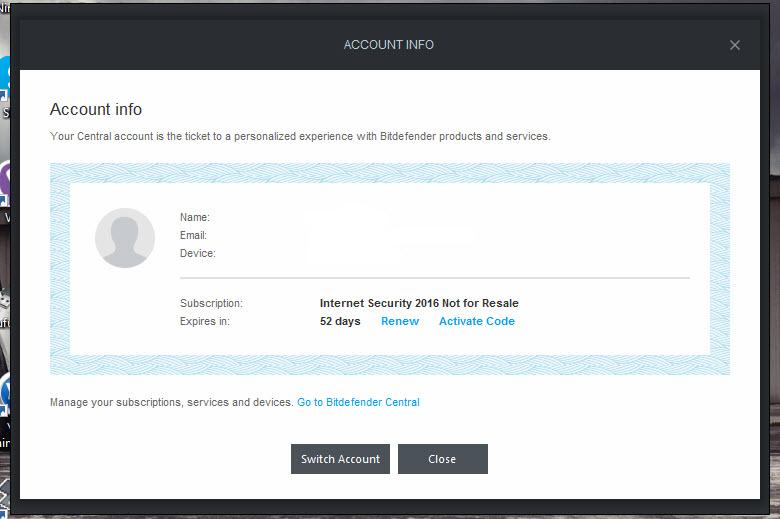Click 'Manage your subscriptions, services and devices' text

[172, 402]
